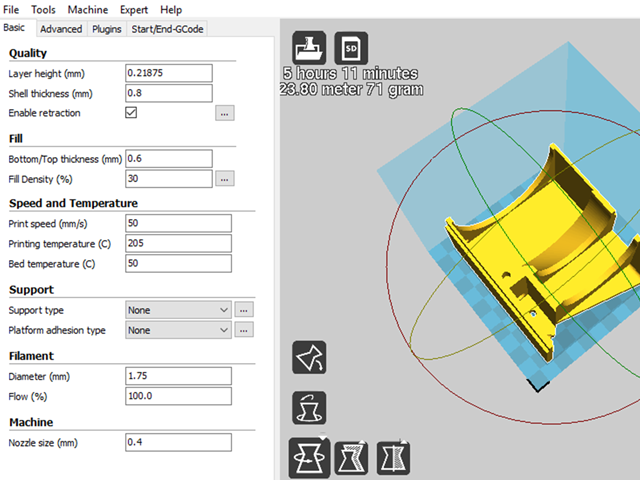This screenshot has height=480, width=640.
Task: Click the Nozzle size input field
Action: pyautogui.click(x=178, y=442)
